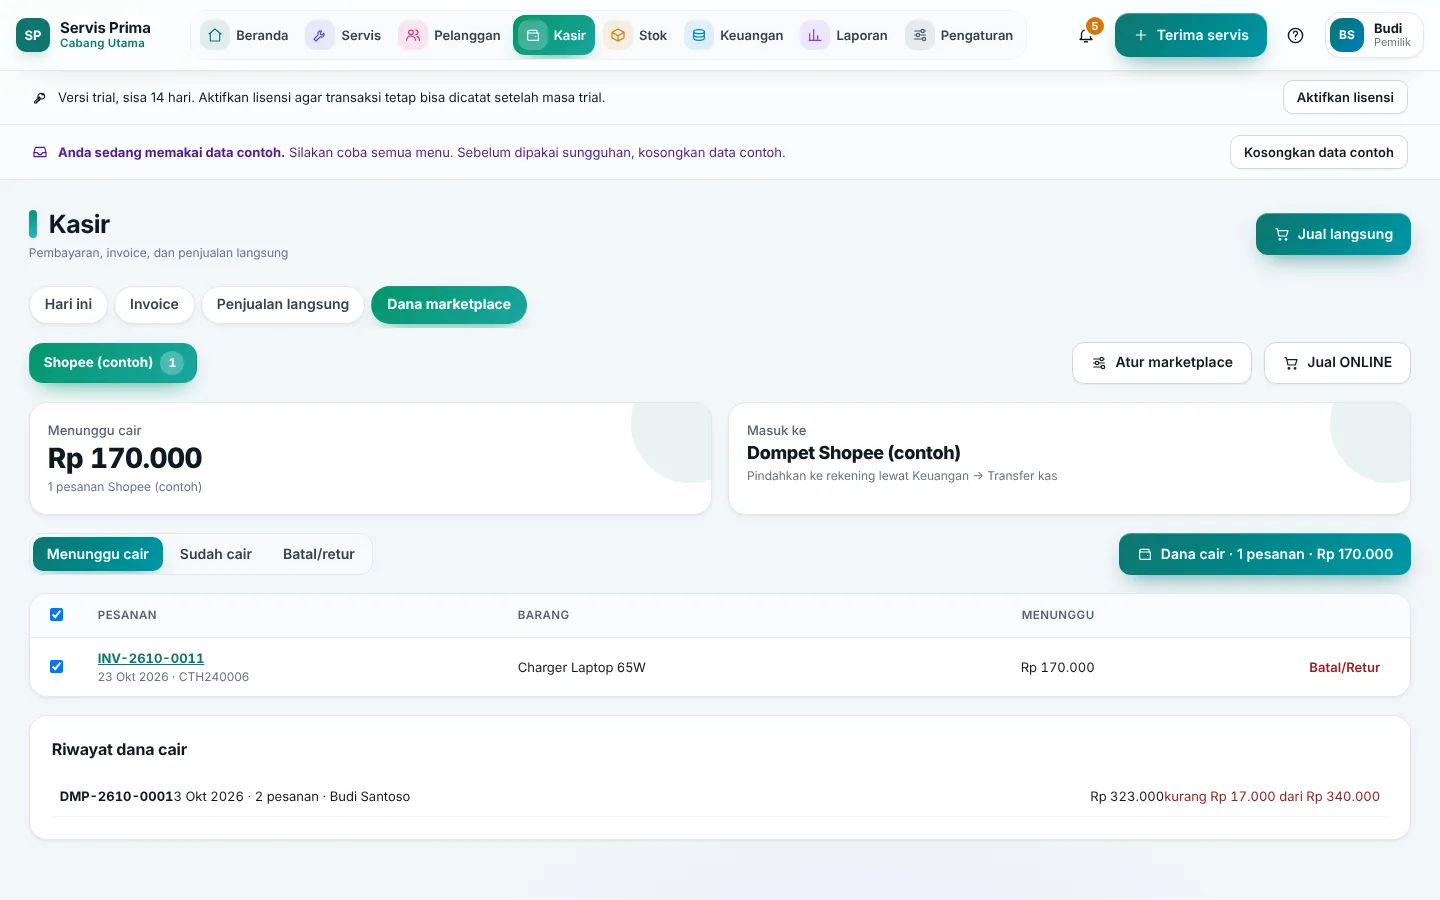Switch to the Invoice tab
The image size is (1440, 900).
tap(154, 304)
